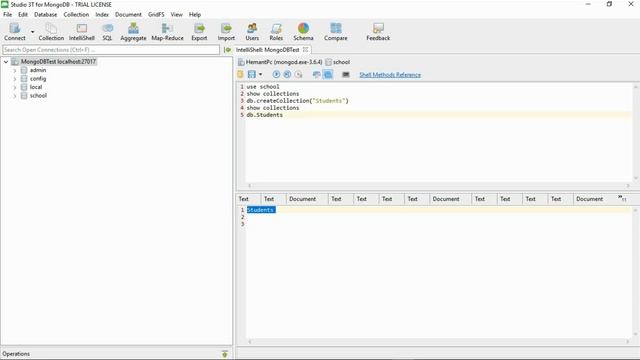Viewport: 640px width, 360px height.
Task: Open the save script dropdown arrow
Action: pos(260,74)
